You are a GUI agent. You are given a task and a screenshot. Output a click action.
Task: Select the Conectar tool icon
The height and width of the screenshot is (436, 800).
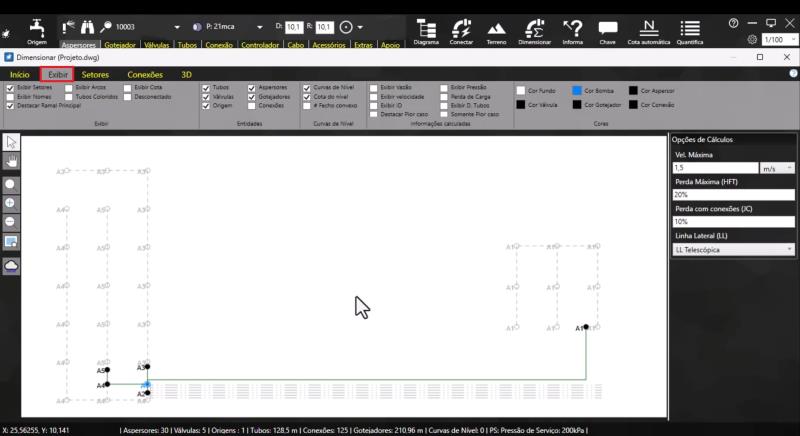[x=461, y=29]
